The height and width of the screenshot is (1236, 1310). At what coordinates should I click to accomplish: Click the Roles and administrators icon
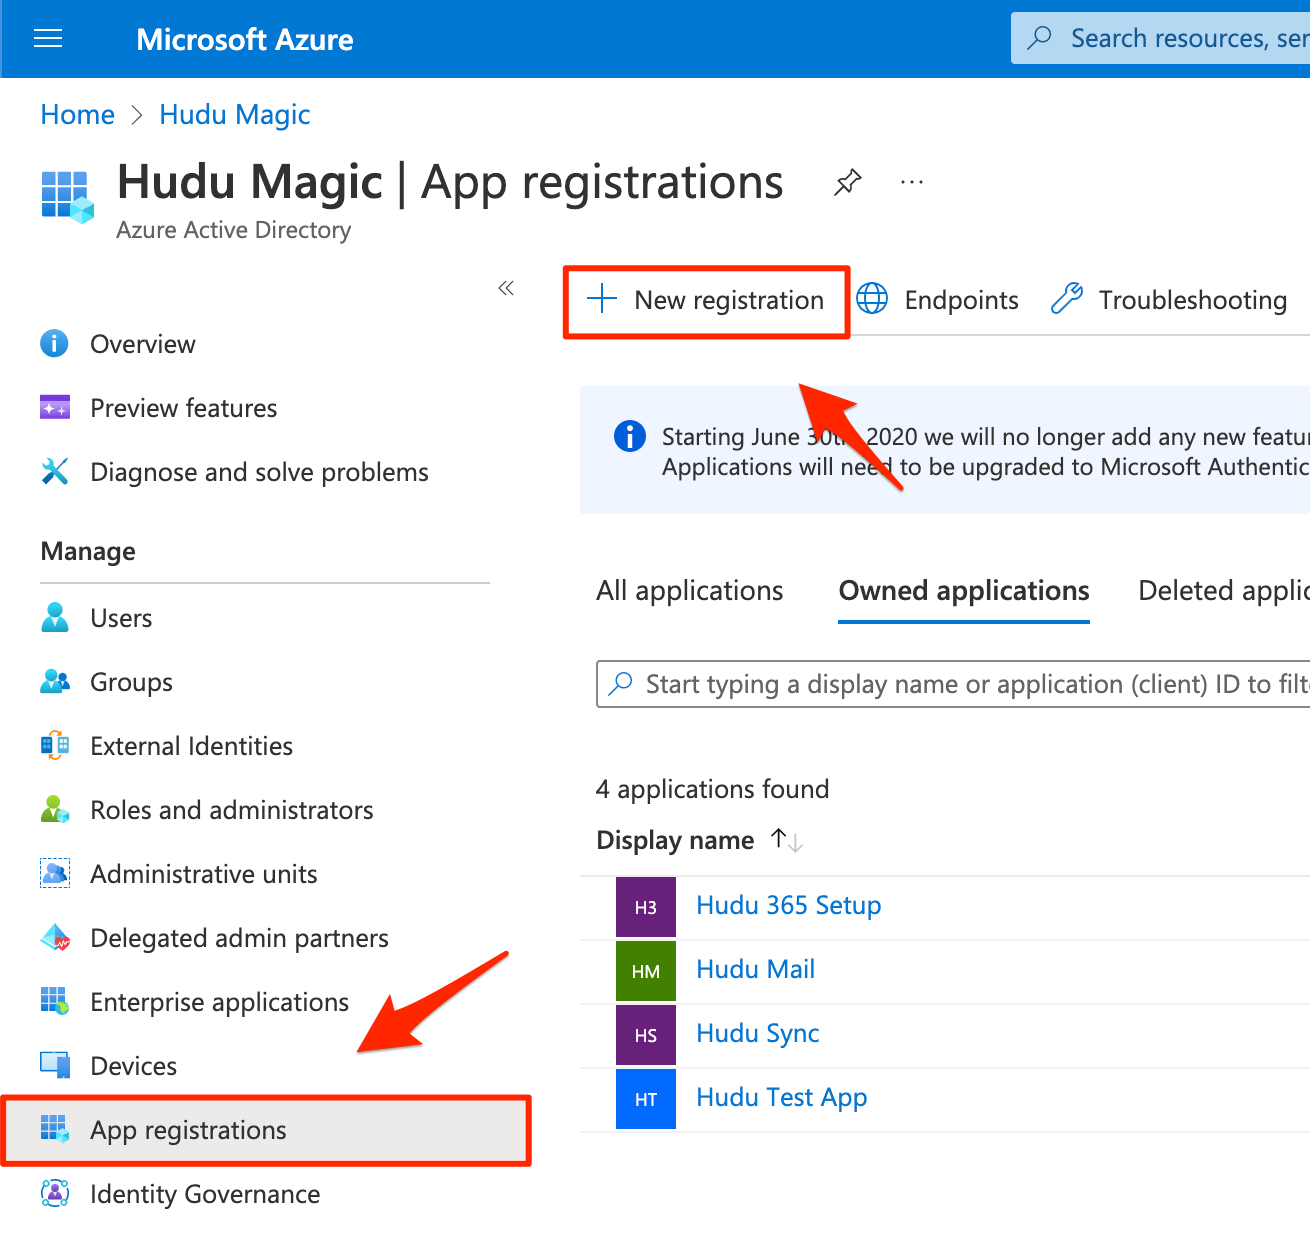point(55,810)
